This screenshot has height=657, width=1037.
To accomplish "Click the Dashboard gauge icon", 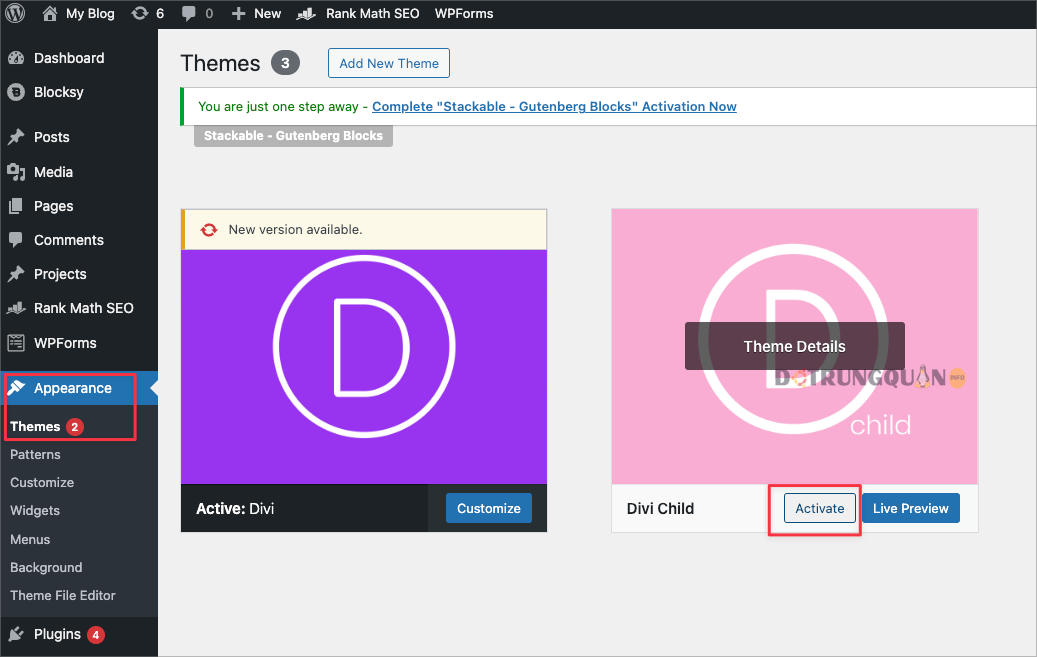I will (x=16, y=58).
